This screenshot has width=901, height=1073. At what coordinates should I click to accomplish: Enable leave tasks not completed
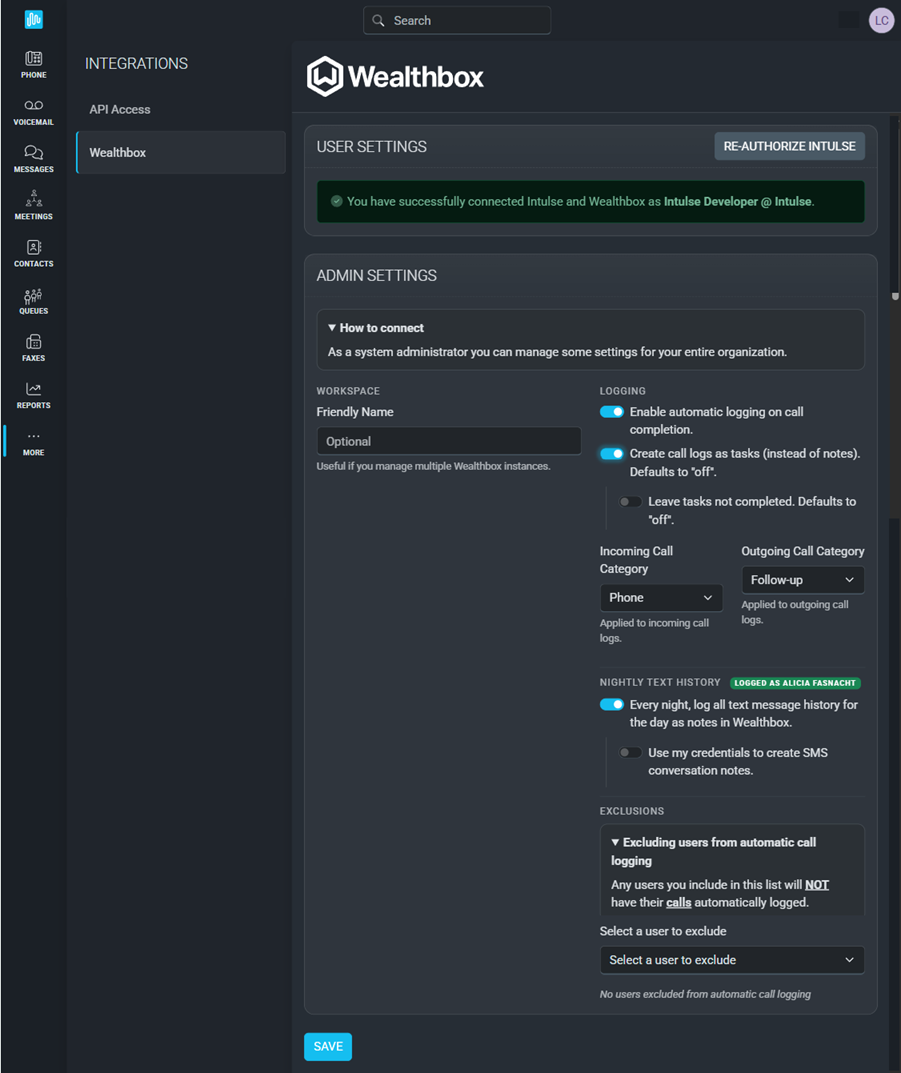tap(630, 502)
